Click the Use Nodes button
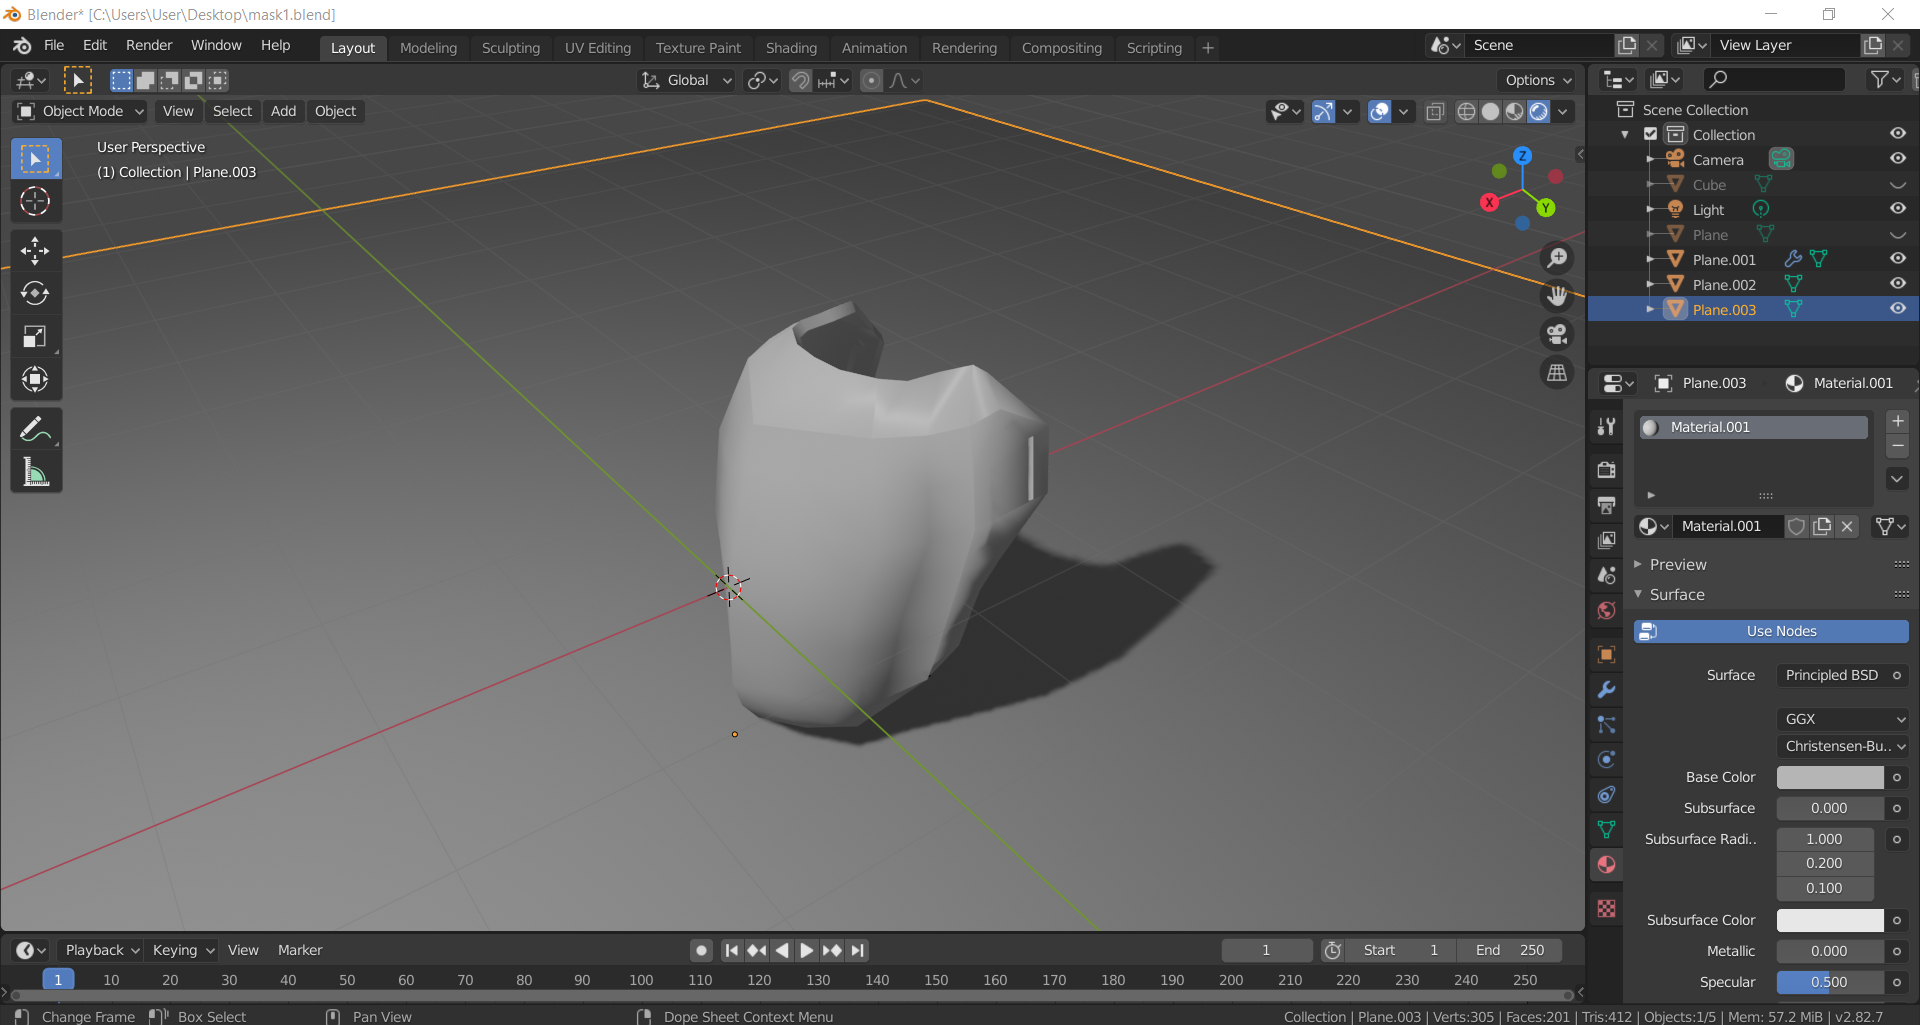Viewport: 1920px width, 1025px height. [x=1770, y=631]
